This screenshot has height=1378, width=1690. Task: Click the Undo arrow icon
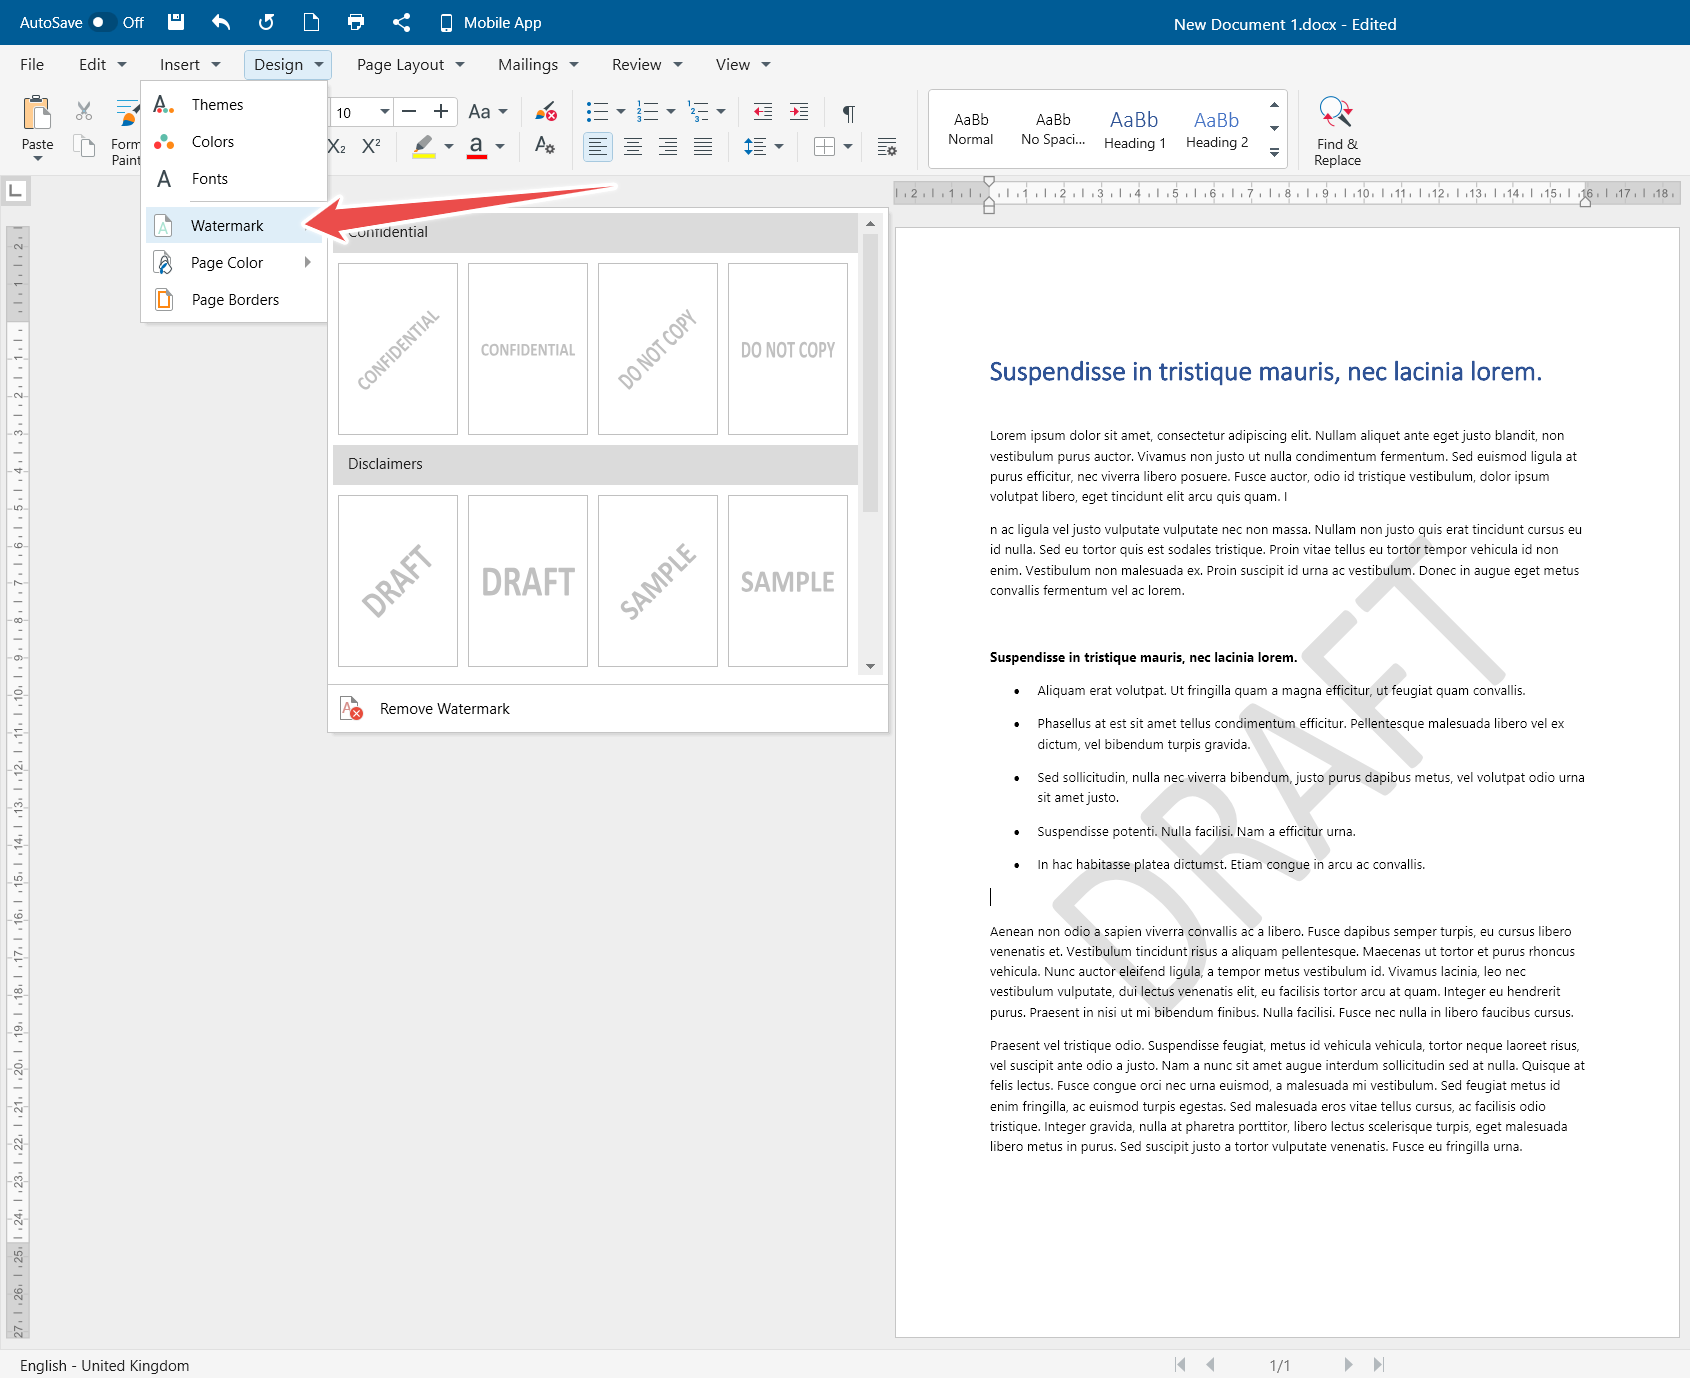point(221,22)
